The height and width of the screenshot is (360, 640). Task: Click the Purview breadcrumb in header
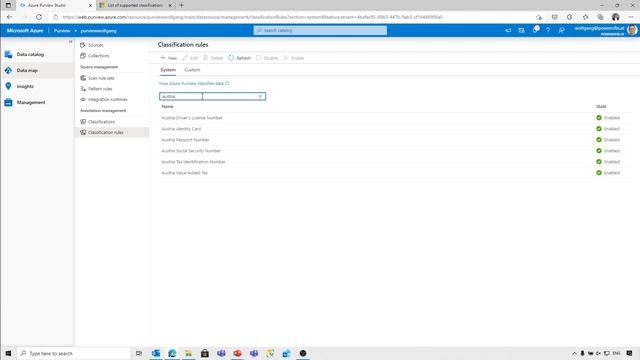click(62, 31)
